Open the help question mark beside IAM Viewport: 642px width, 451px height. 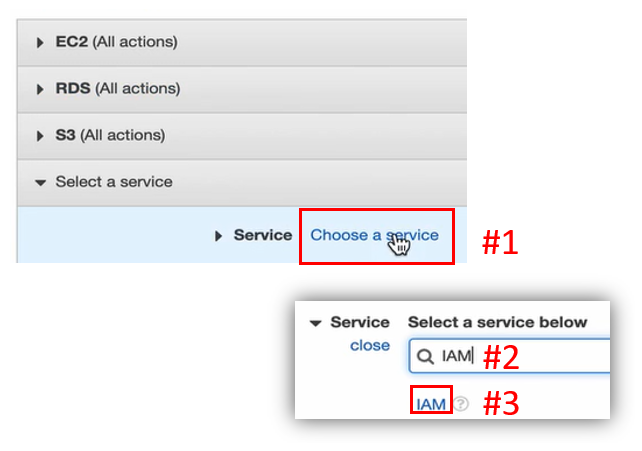tap(461, 404)
